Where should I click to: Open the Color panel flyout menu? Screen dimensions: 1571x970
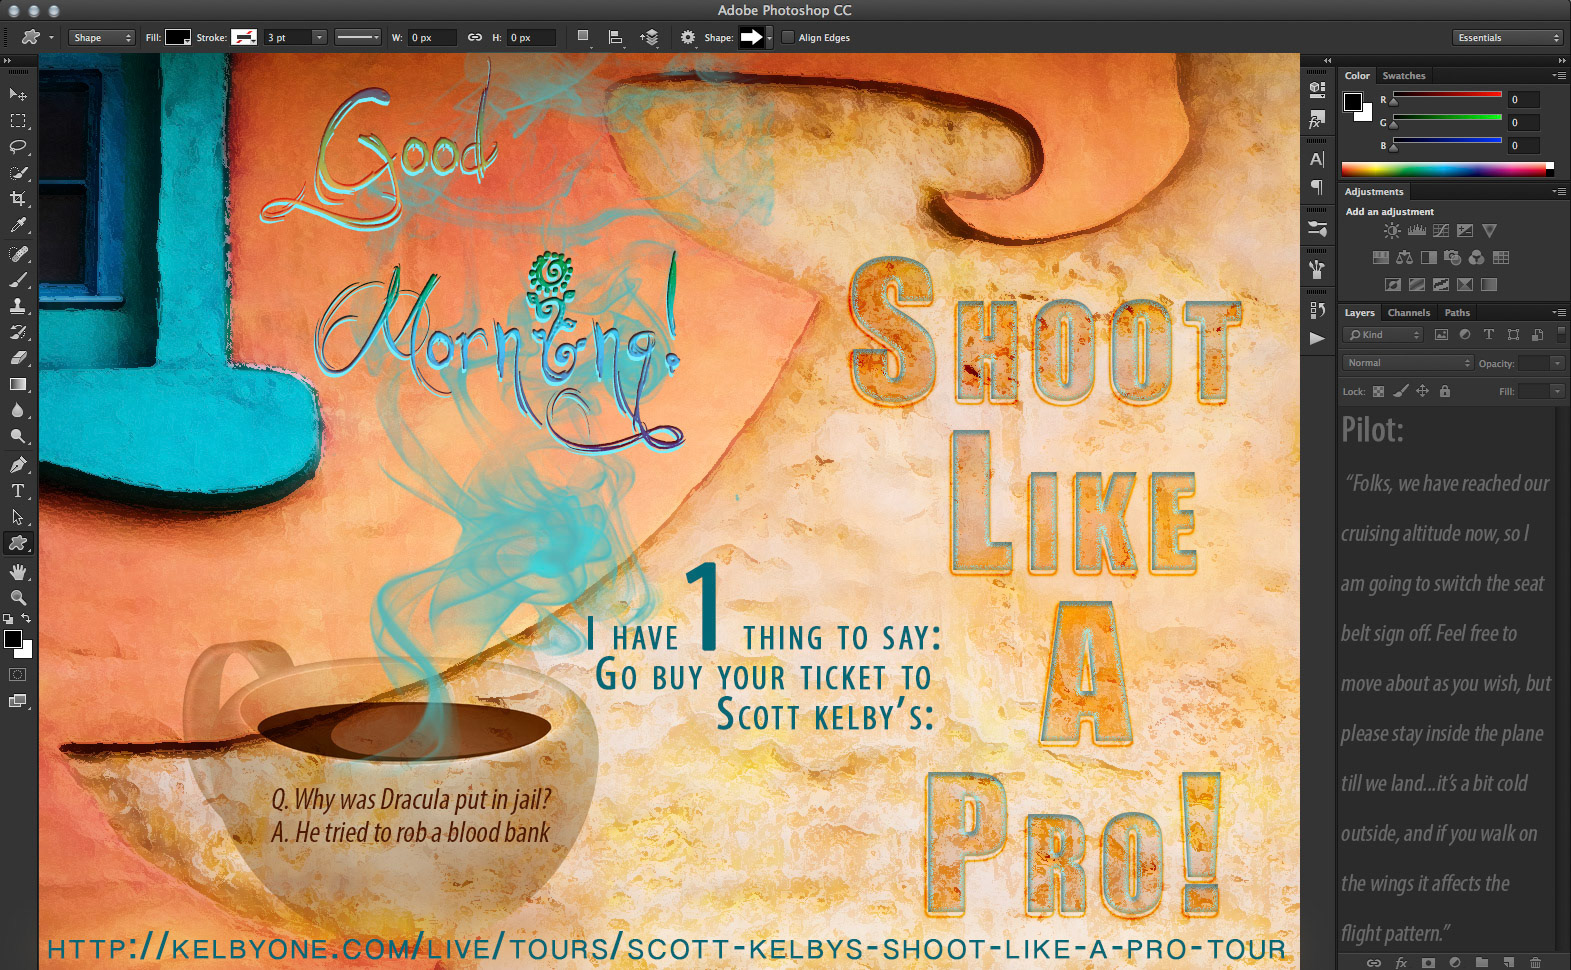1558,76
